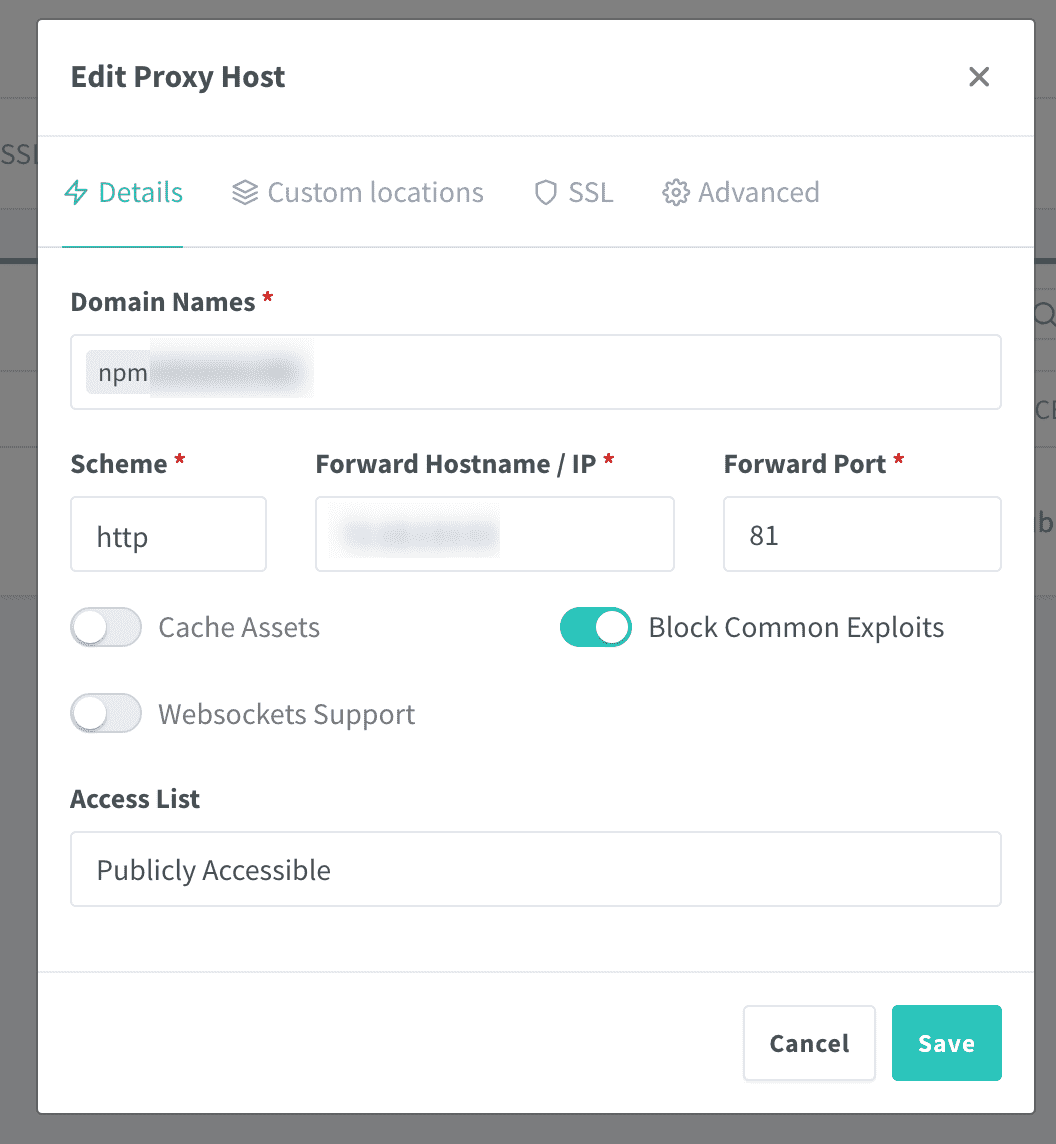Image resolution: width=1056 pixels, height=1144 pixels.
Task: Click into the Forward Port field
Action: point(862,534)
